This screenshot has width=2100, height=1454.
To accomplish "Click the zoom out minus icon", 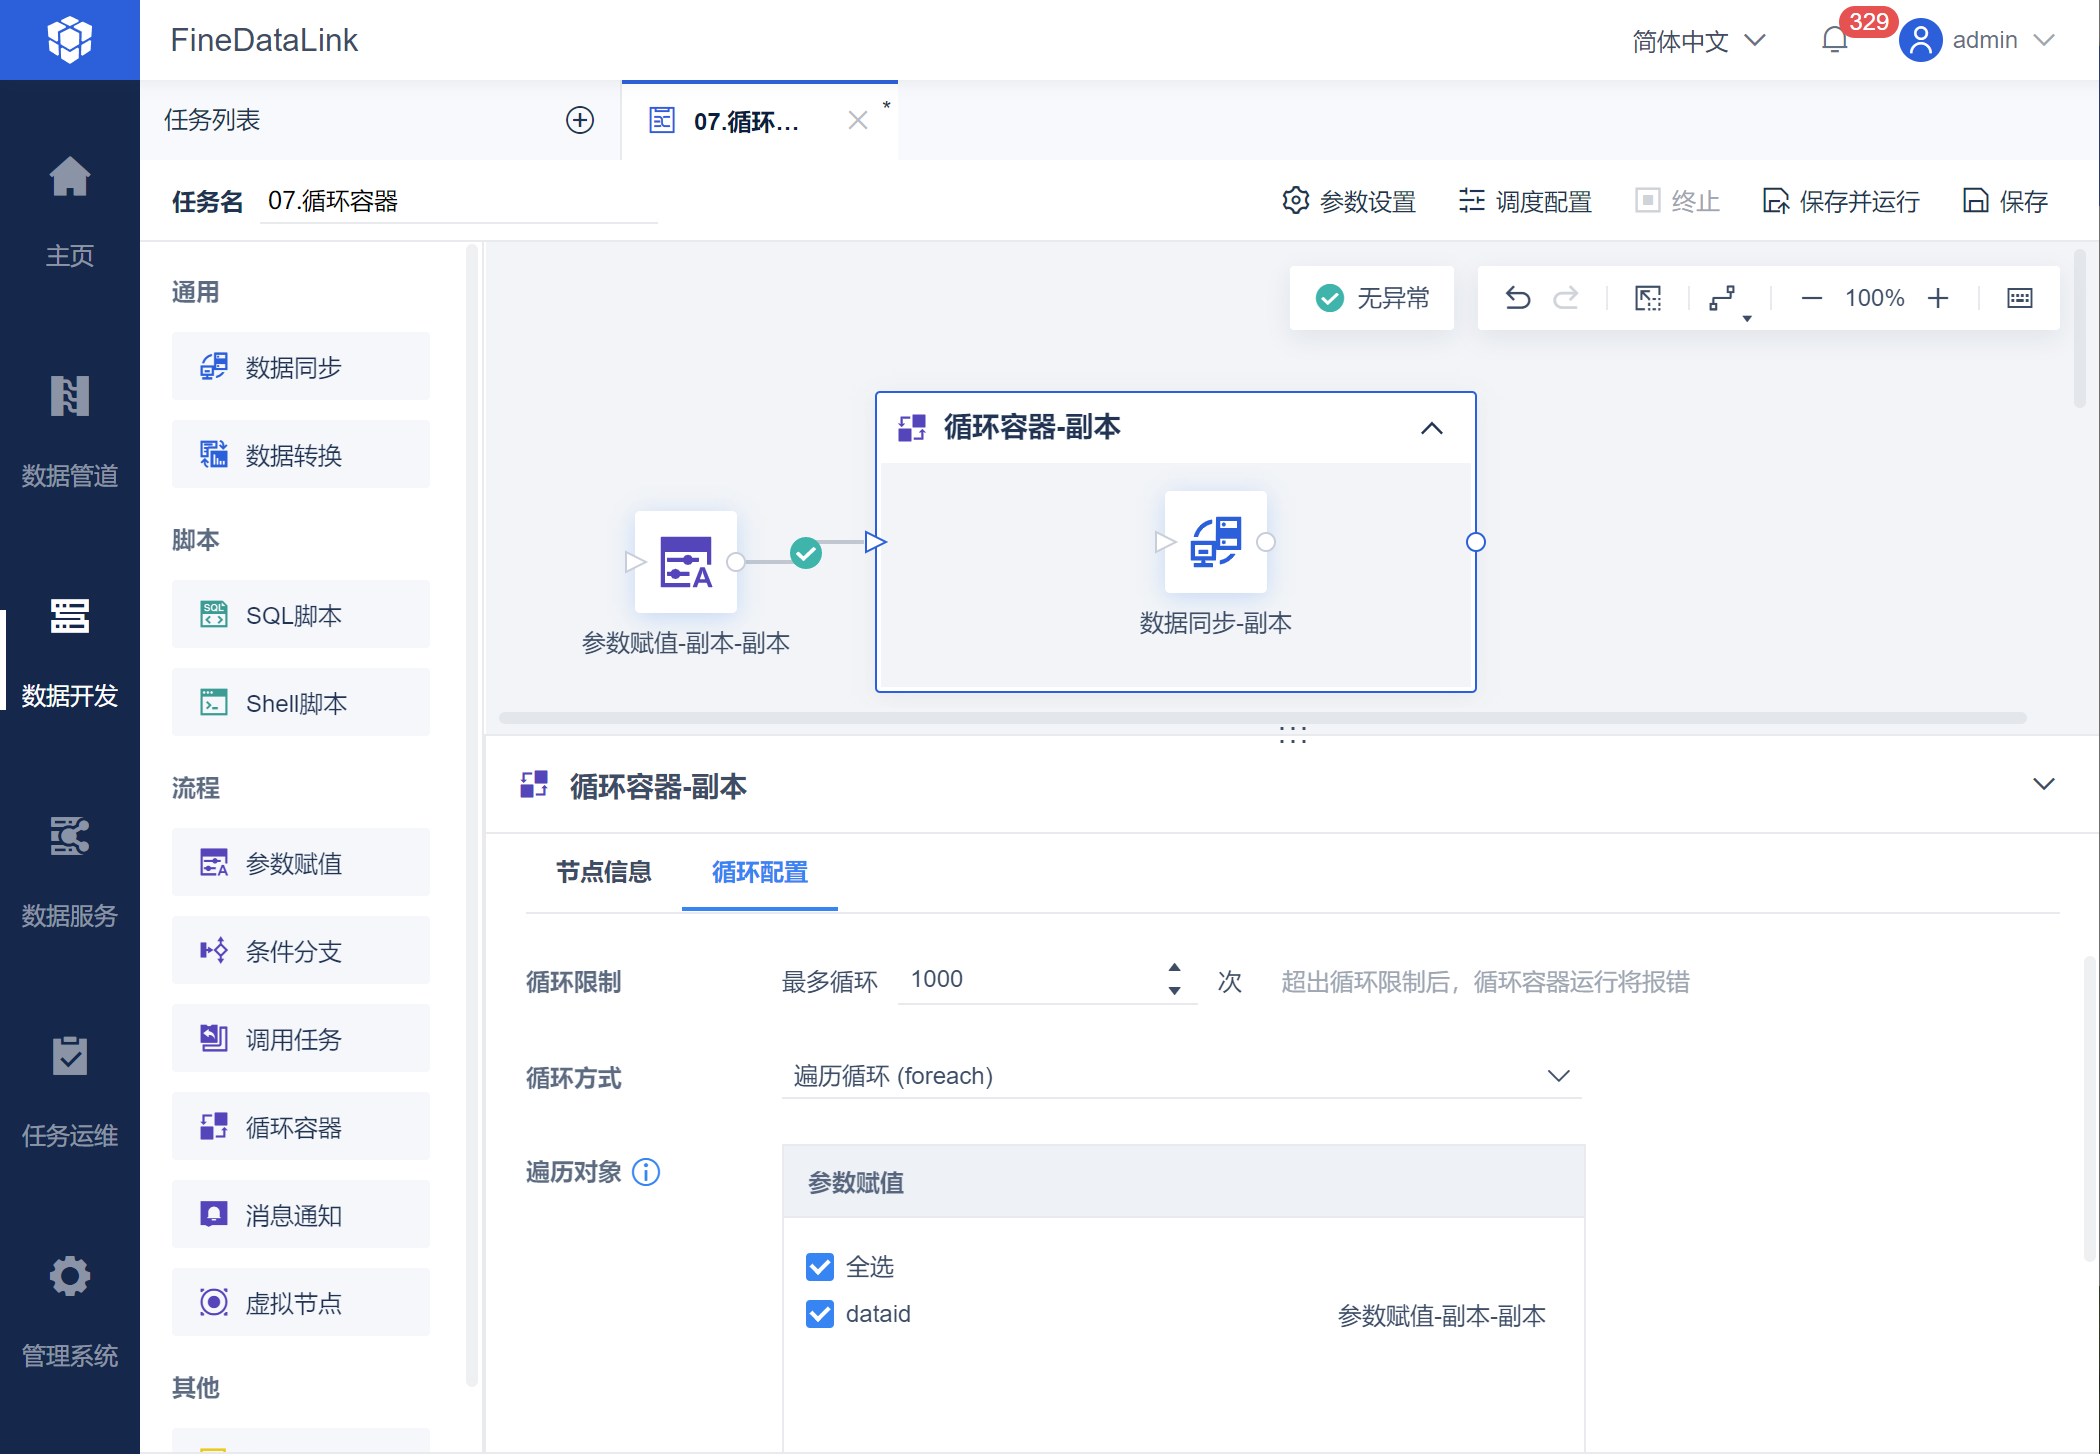I will tap(1811, 298).
